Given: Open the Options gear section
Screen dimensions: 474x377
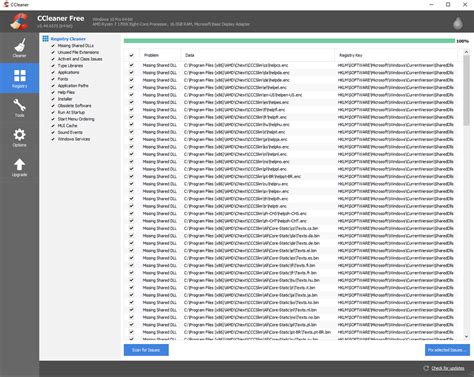Looking at the screenshot, I should point(19,137).
